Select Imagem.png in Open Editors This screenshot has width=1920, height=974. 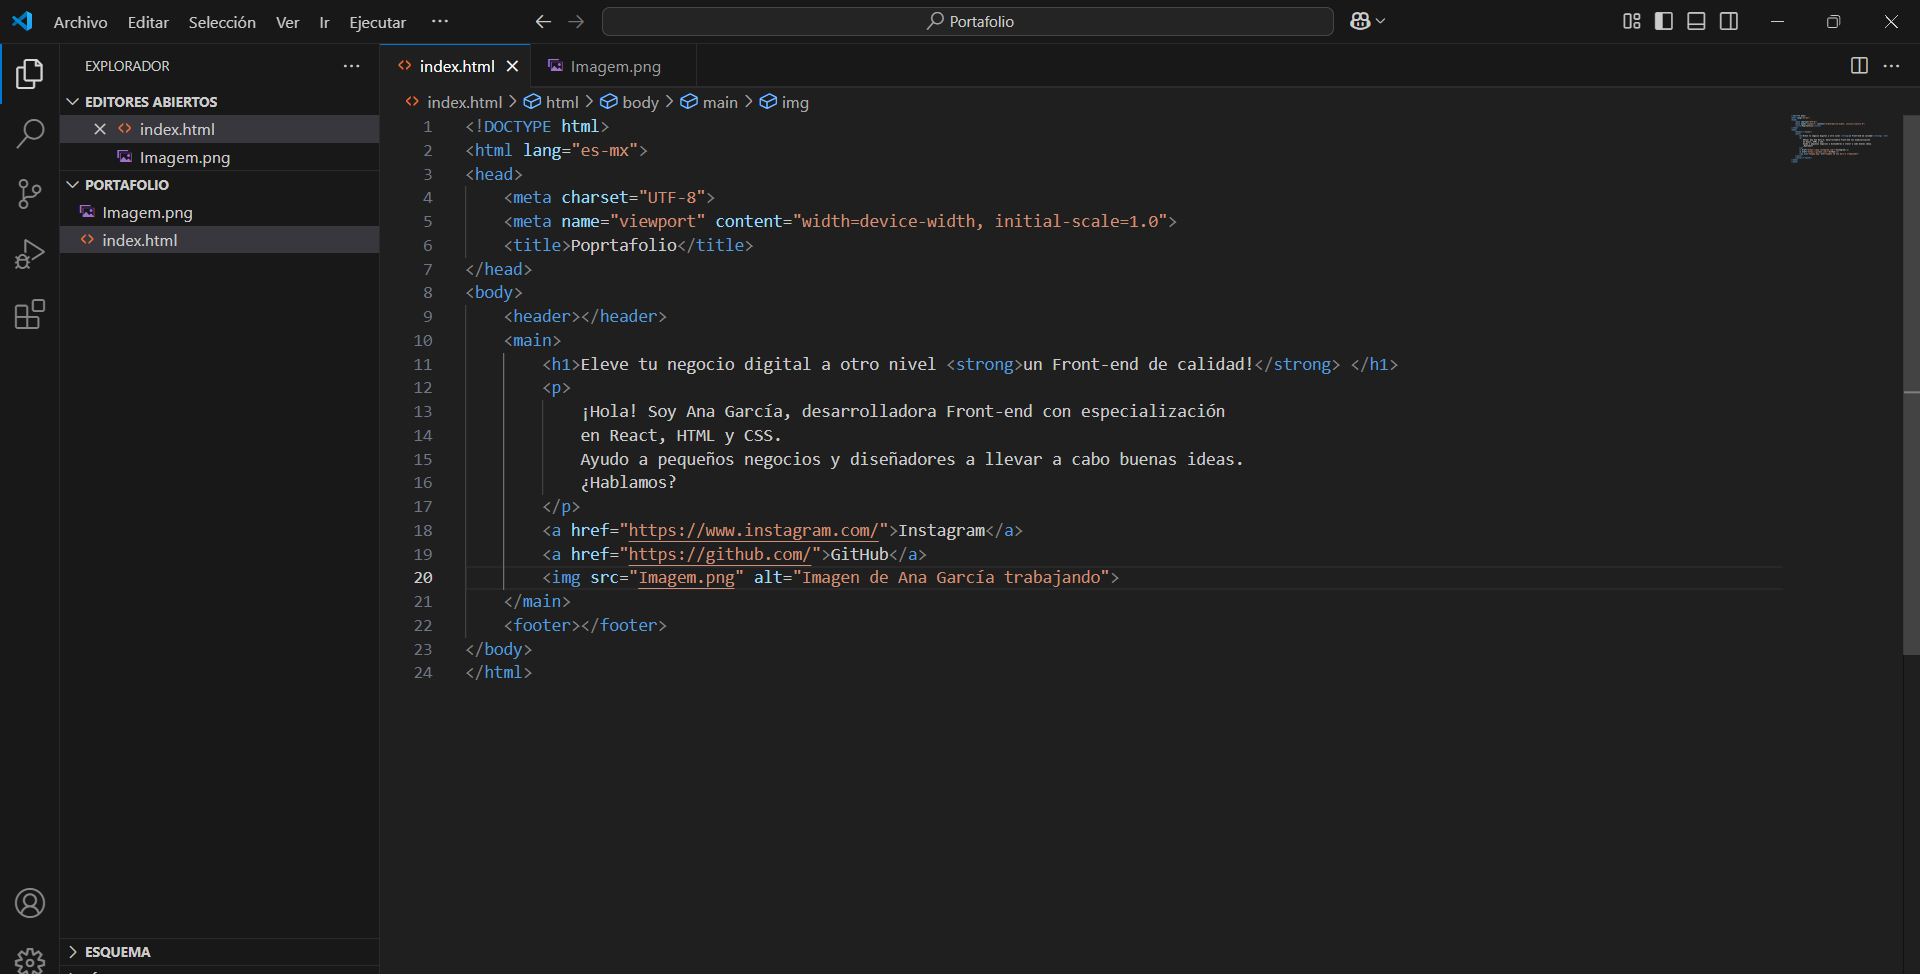click(219, 157)
